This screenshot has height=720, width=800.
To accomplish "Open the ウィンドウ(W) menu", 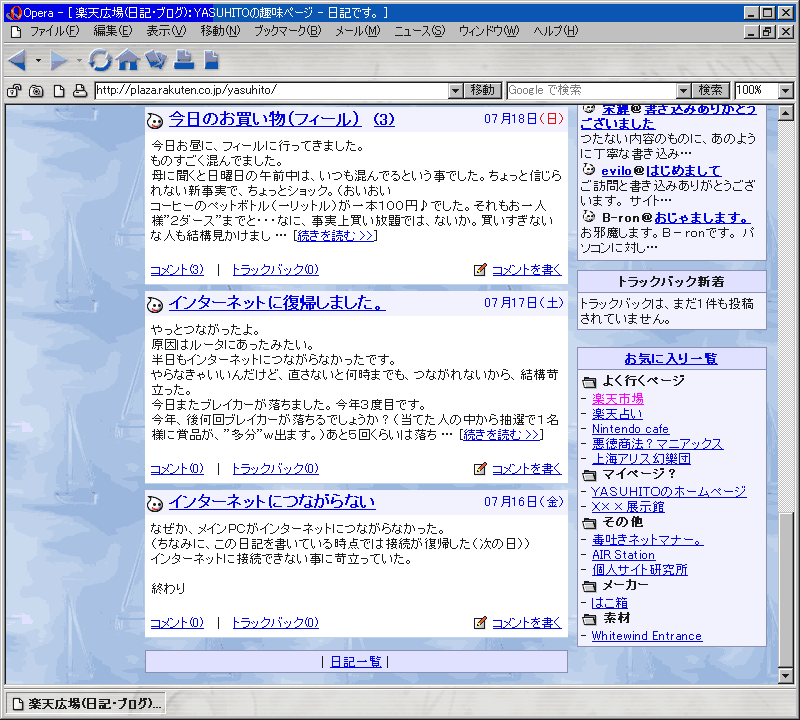I will click(488, 32).
